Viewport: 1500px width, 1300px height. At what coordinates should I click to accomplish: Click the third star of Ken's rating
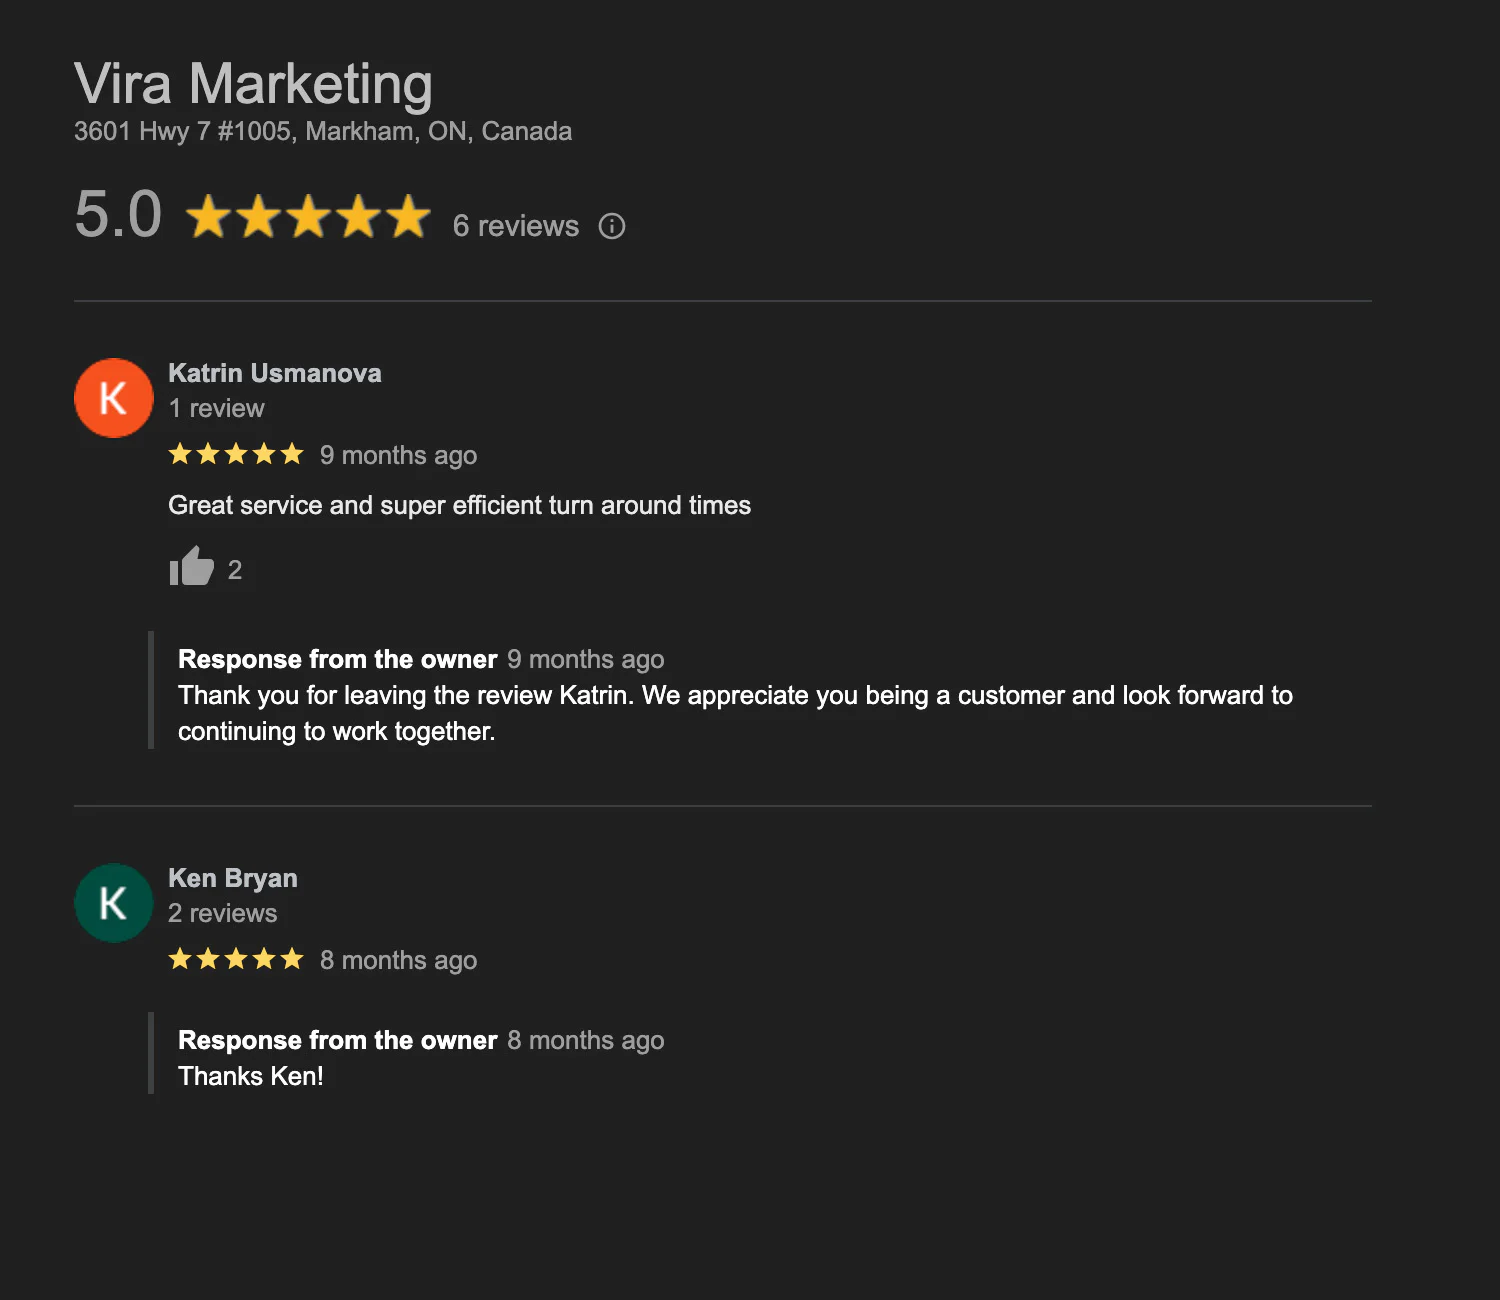[236, 959]
